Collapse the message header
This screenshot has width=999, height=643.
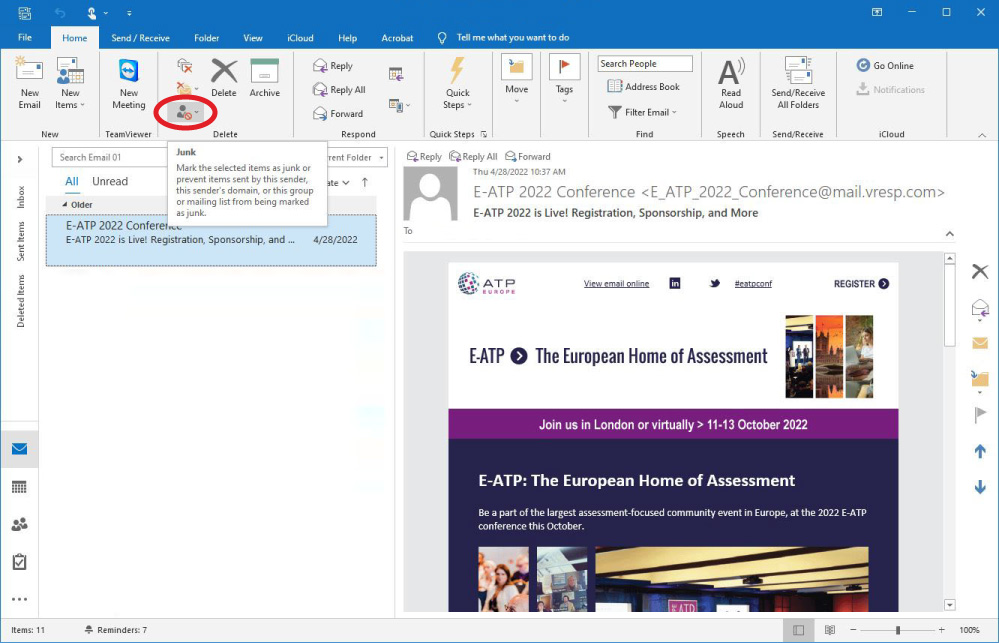949,234
